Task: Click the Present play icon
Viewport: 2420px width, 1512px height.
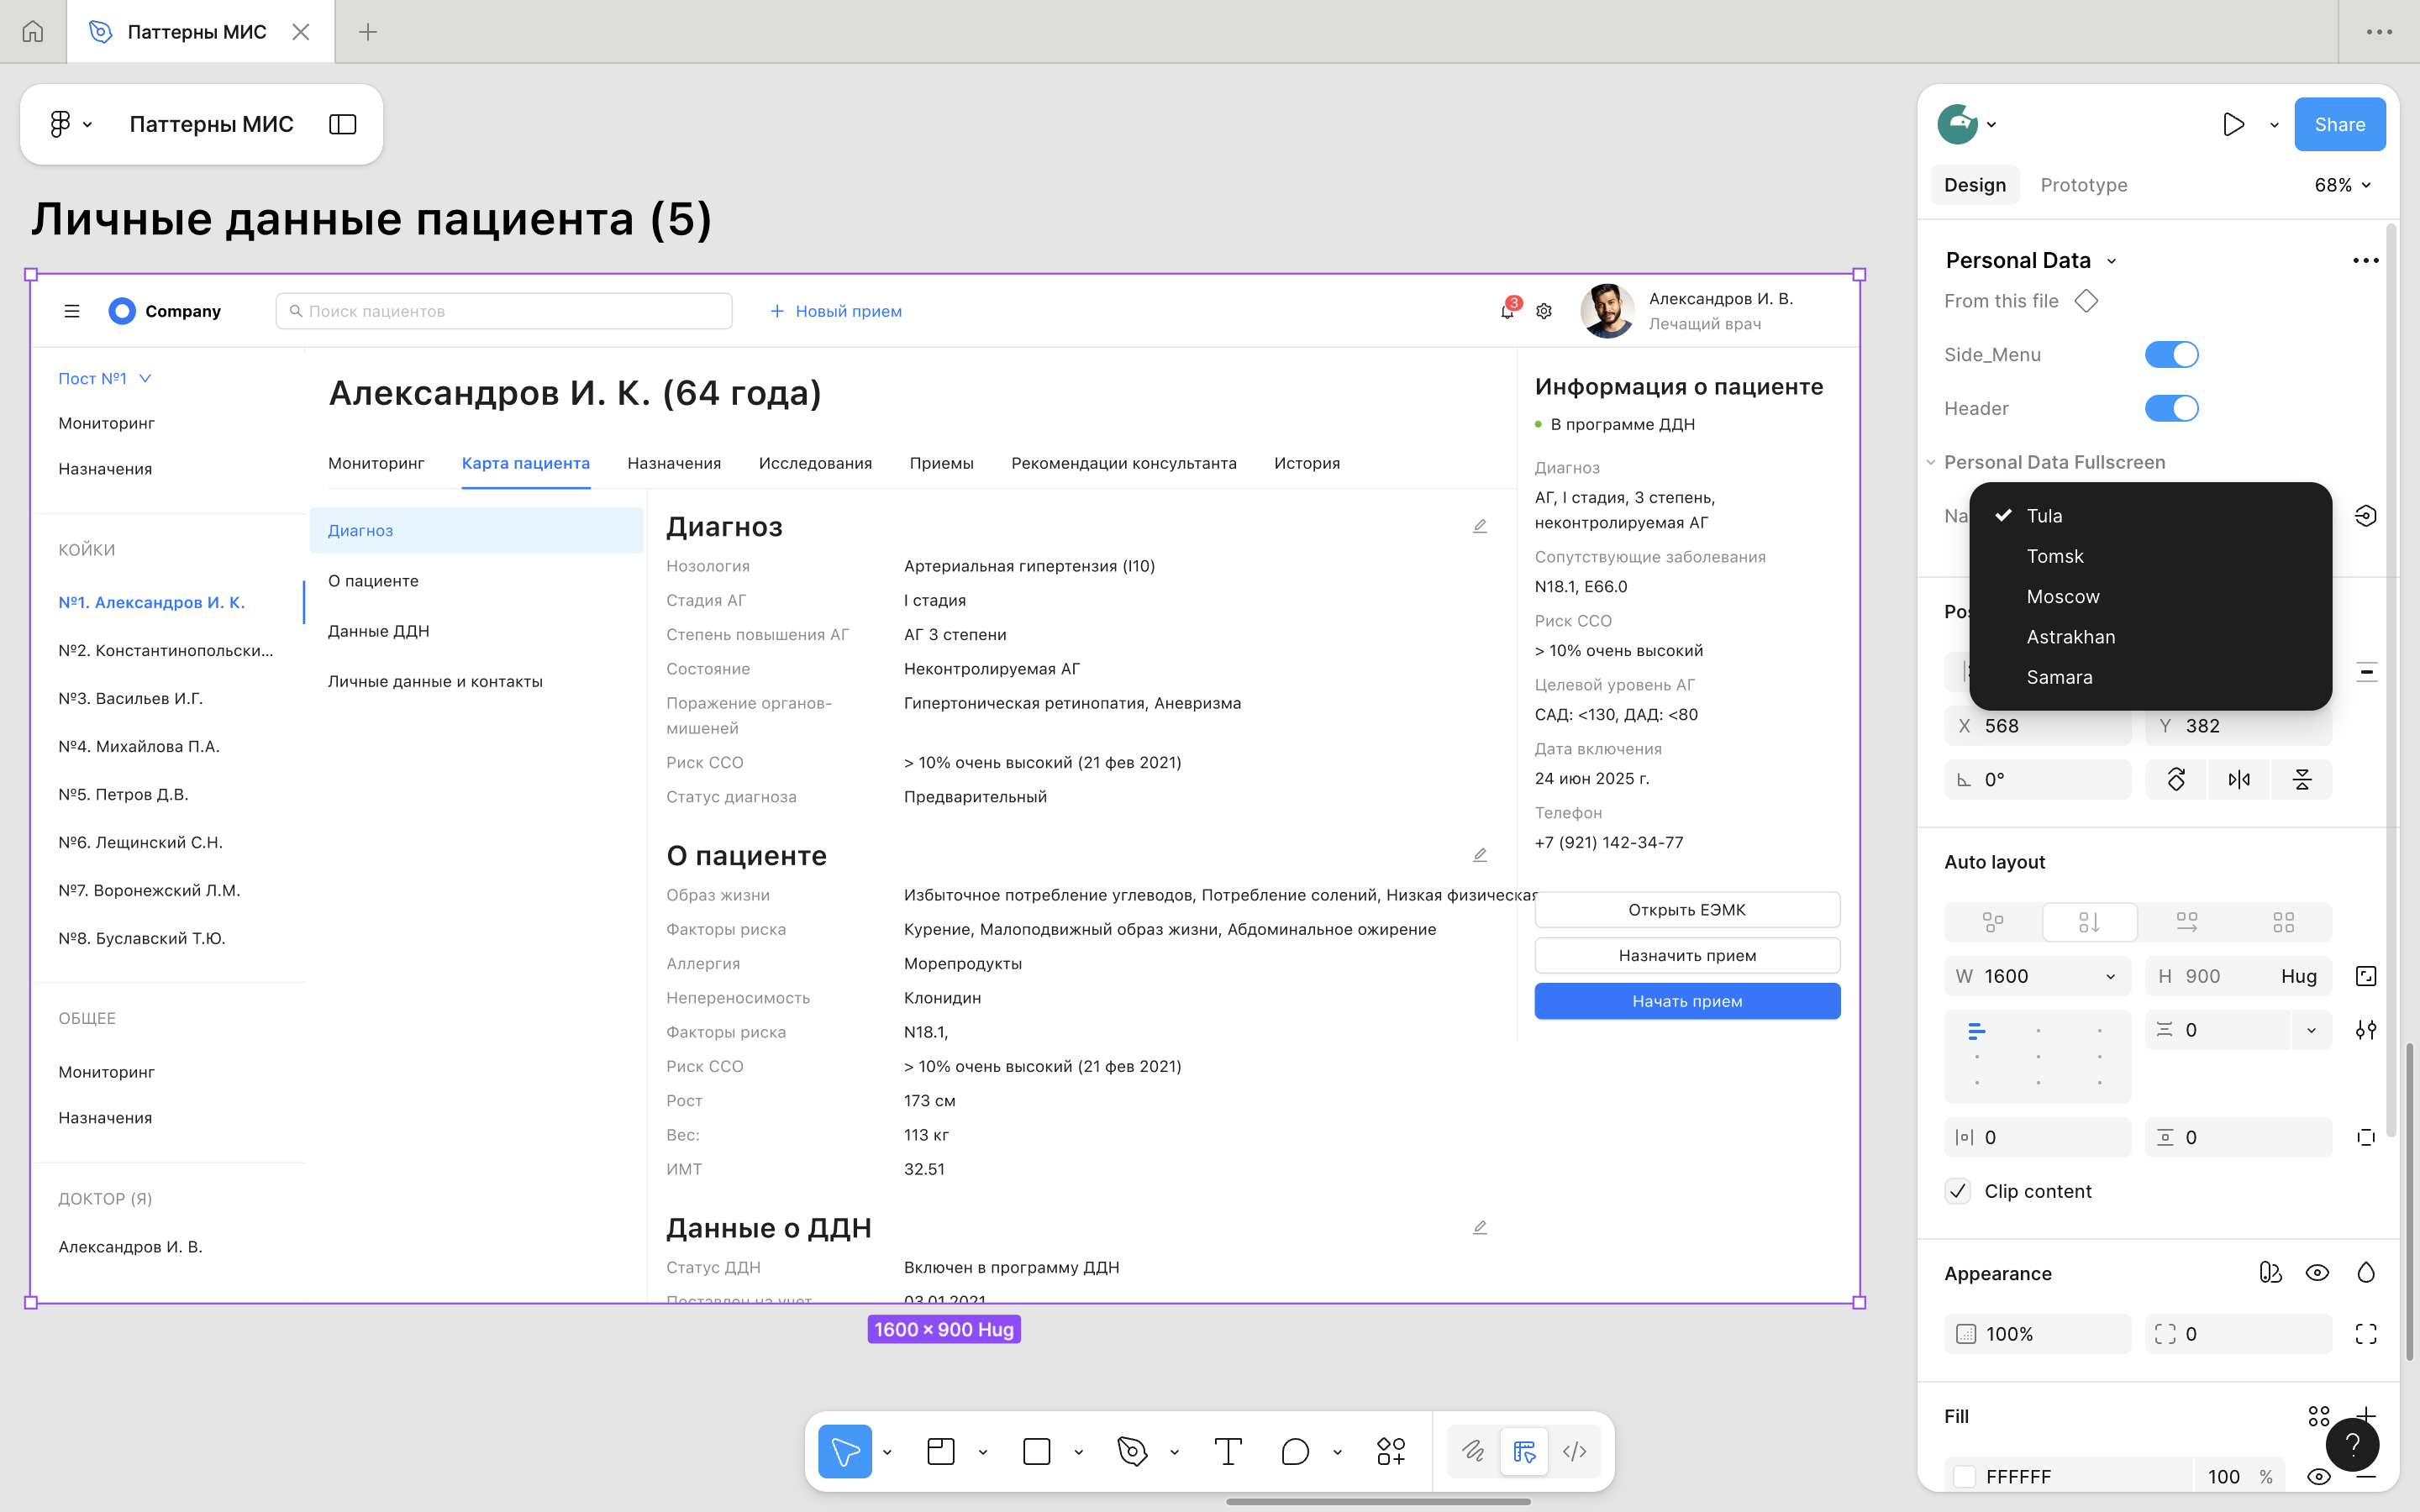Action: (x=2233, y=124)
